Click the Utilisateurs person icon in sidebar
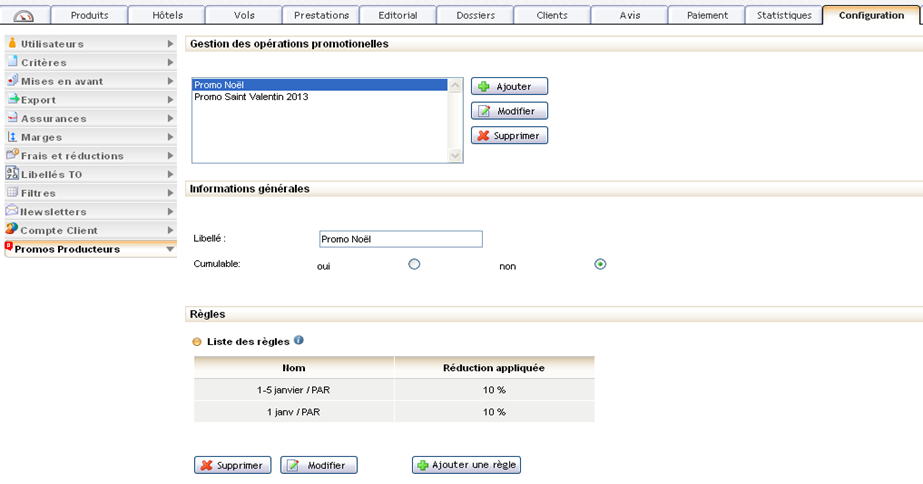The width and height of the screenshot is (923, 484). [x=12, y=44]
